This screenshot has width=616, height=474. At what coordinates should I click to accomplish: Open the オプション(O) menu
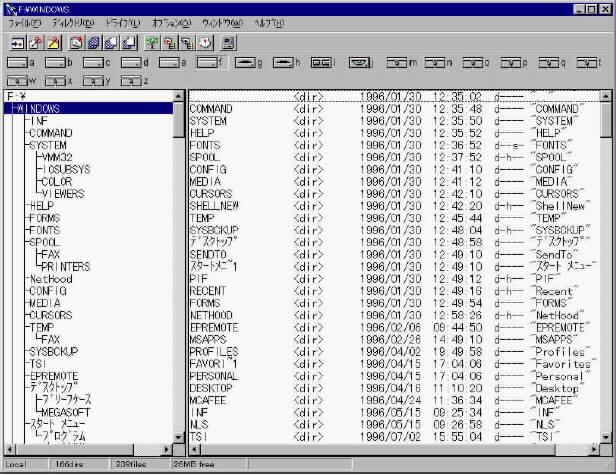(x=174, y=22)
